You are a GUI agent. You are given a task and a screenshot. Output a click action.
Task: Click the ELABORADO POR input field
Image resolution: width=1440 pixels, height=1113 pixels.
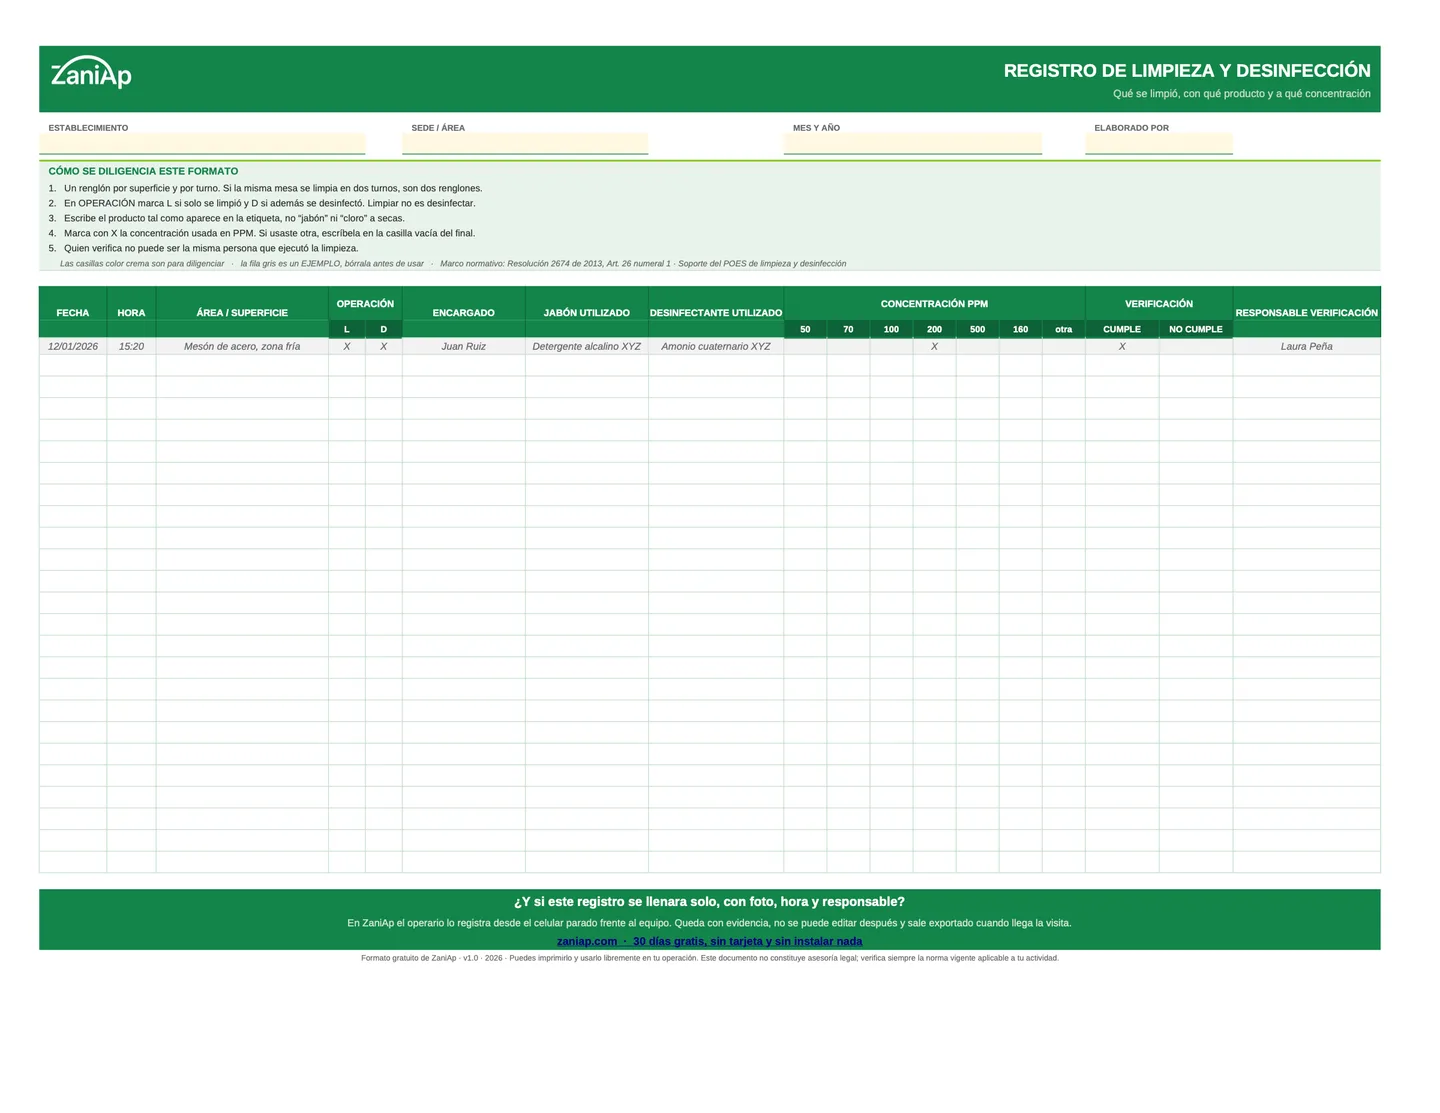click(1159, 144)
